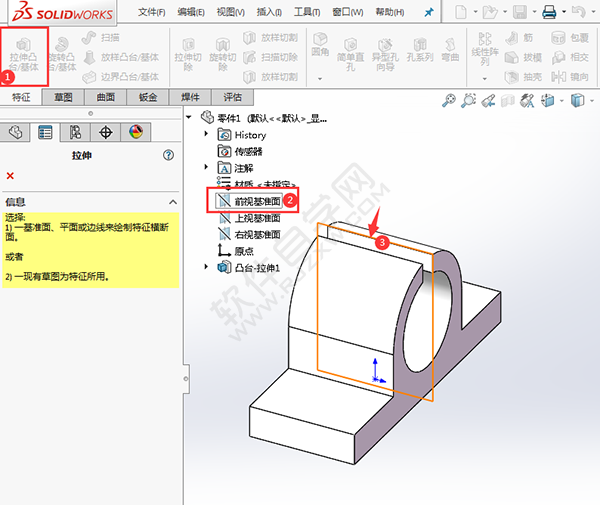Image resolution: width=600 pixels, height=505 pixels.
Task: Open the 插入(I) menu
Action: click(269, 12)
